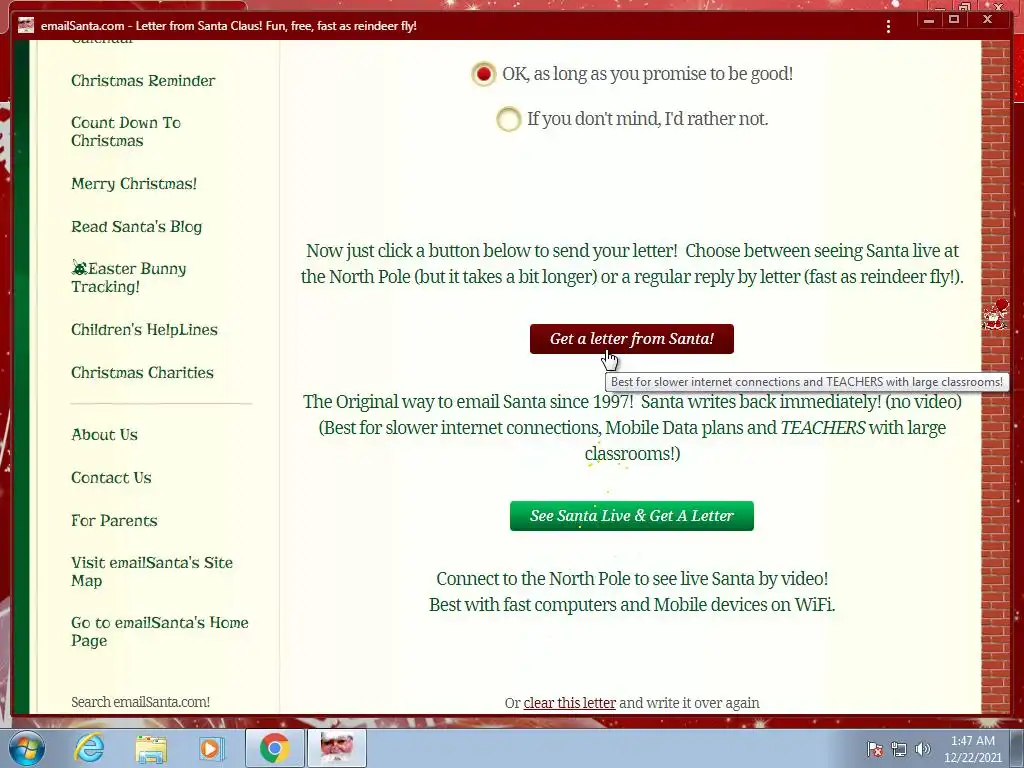This screenshot has height=768, width=1024.
Task: Open File Explorer from the taskbar
Action: click(151, 748)
